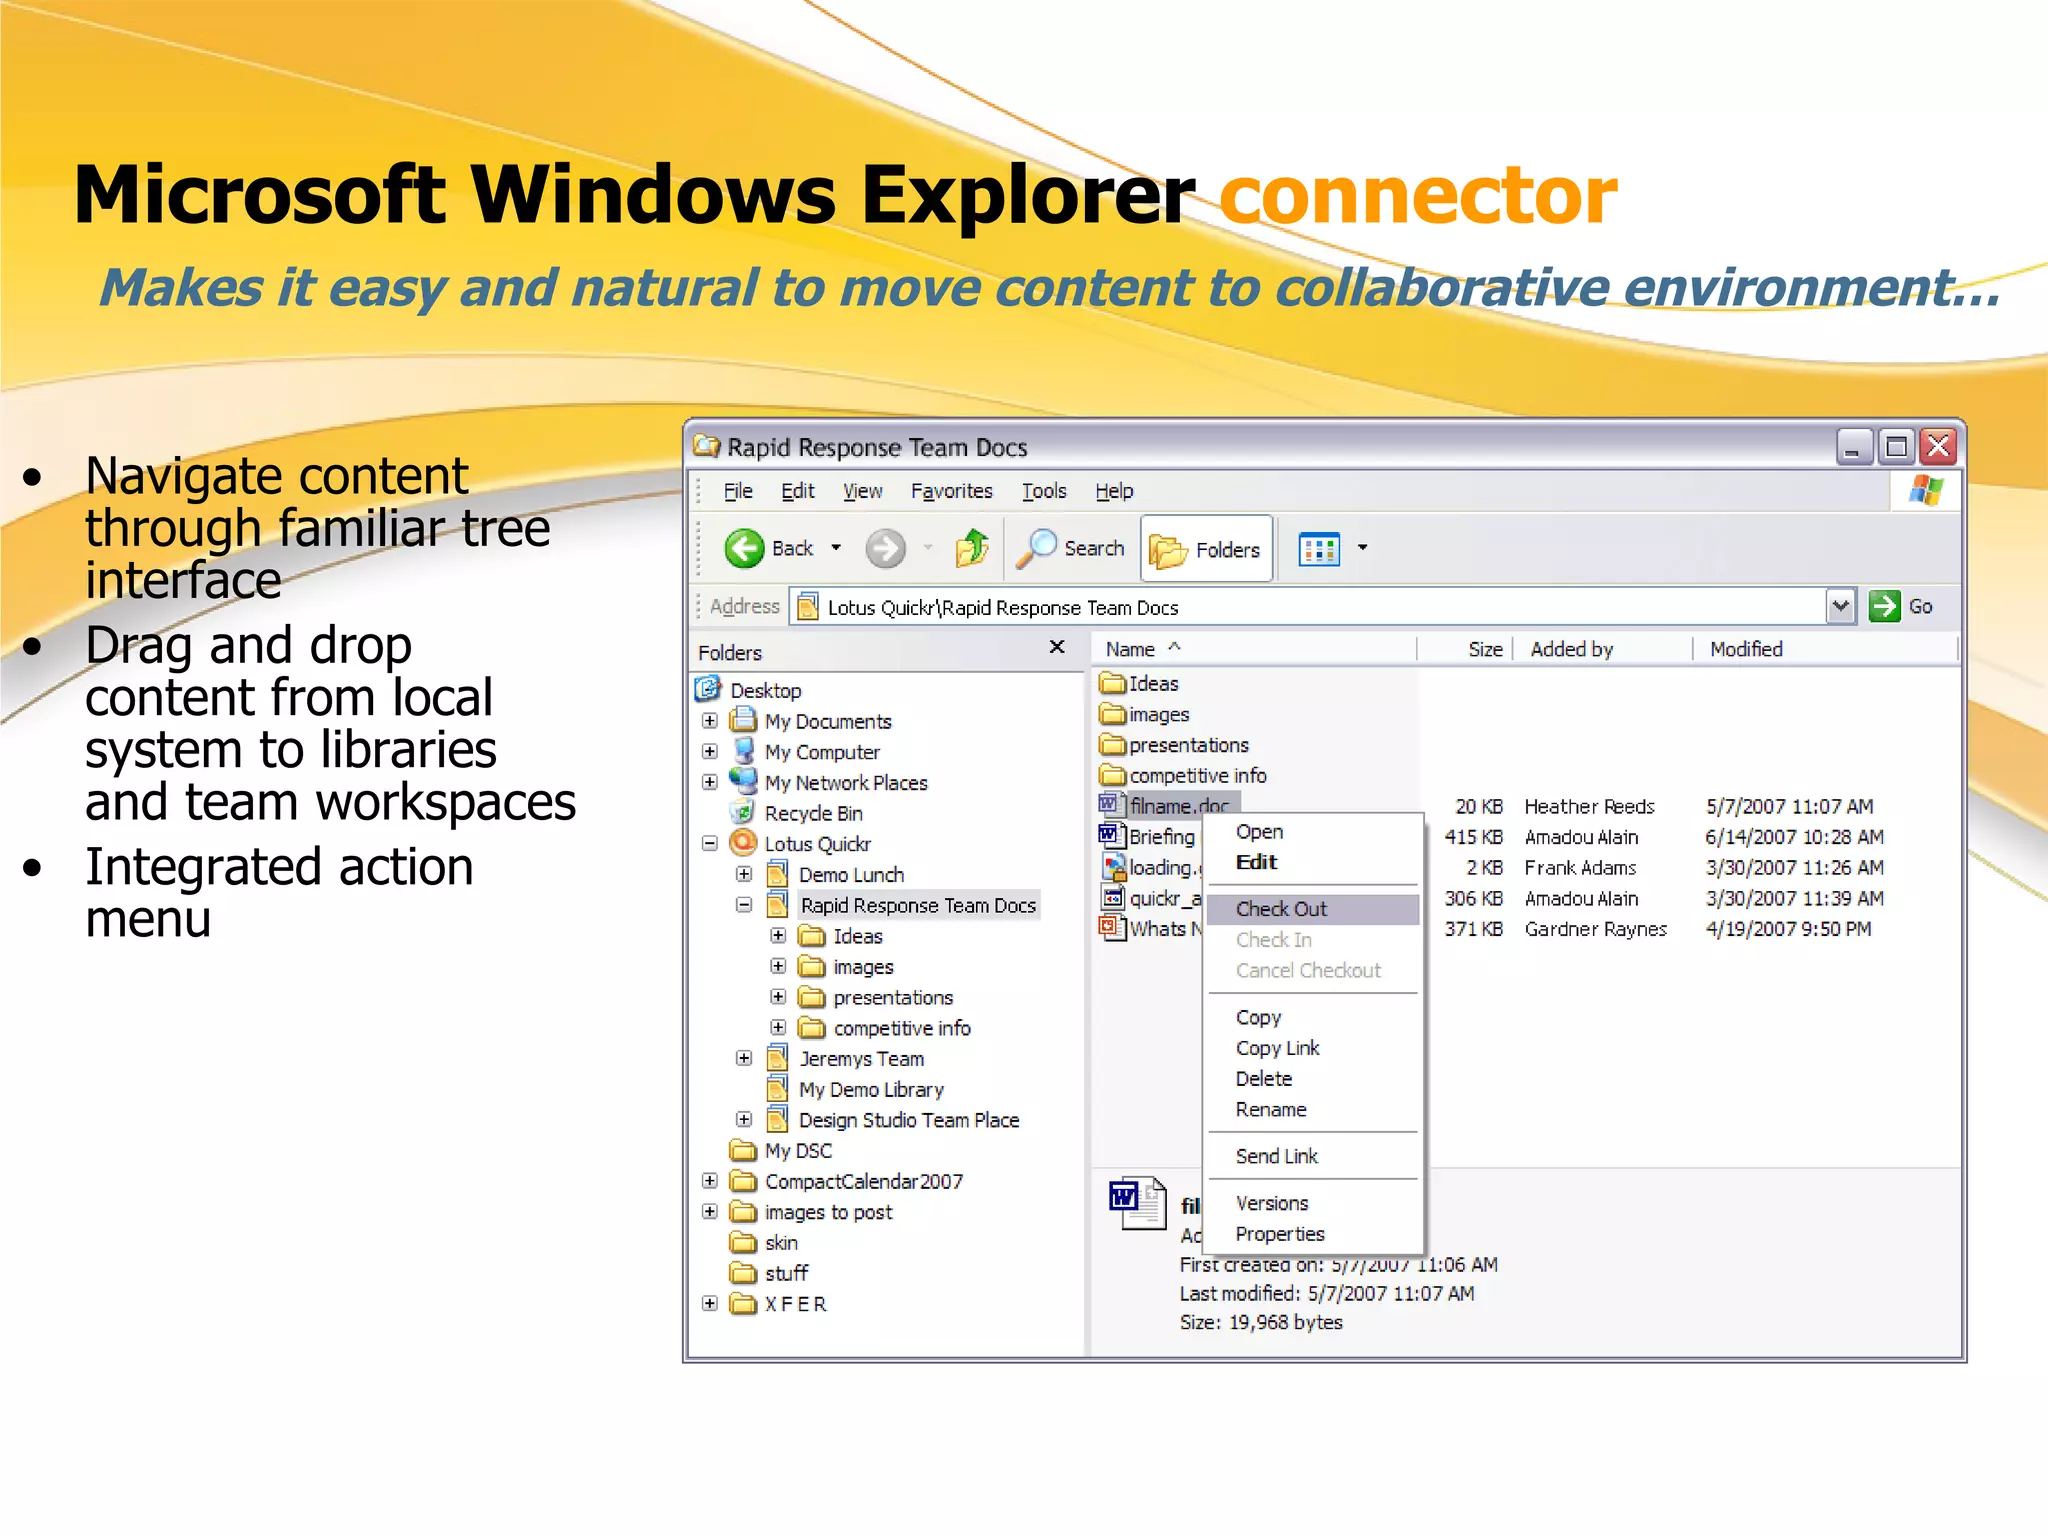Choose Check Out in context menu

click(1313, 909)
